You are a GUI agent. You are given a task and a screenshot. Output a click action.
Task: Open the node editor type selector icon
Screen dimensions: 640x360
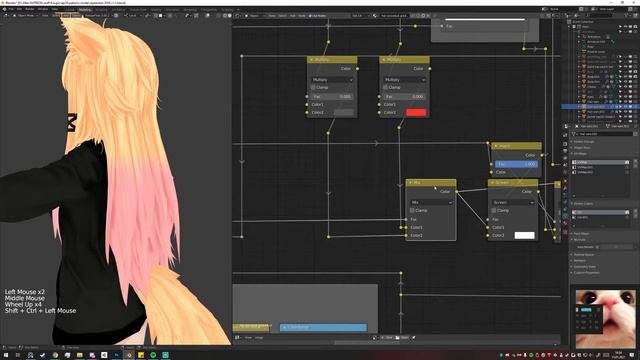[238, 16]
